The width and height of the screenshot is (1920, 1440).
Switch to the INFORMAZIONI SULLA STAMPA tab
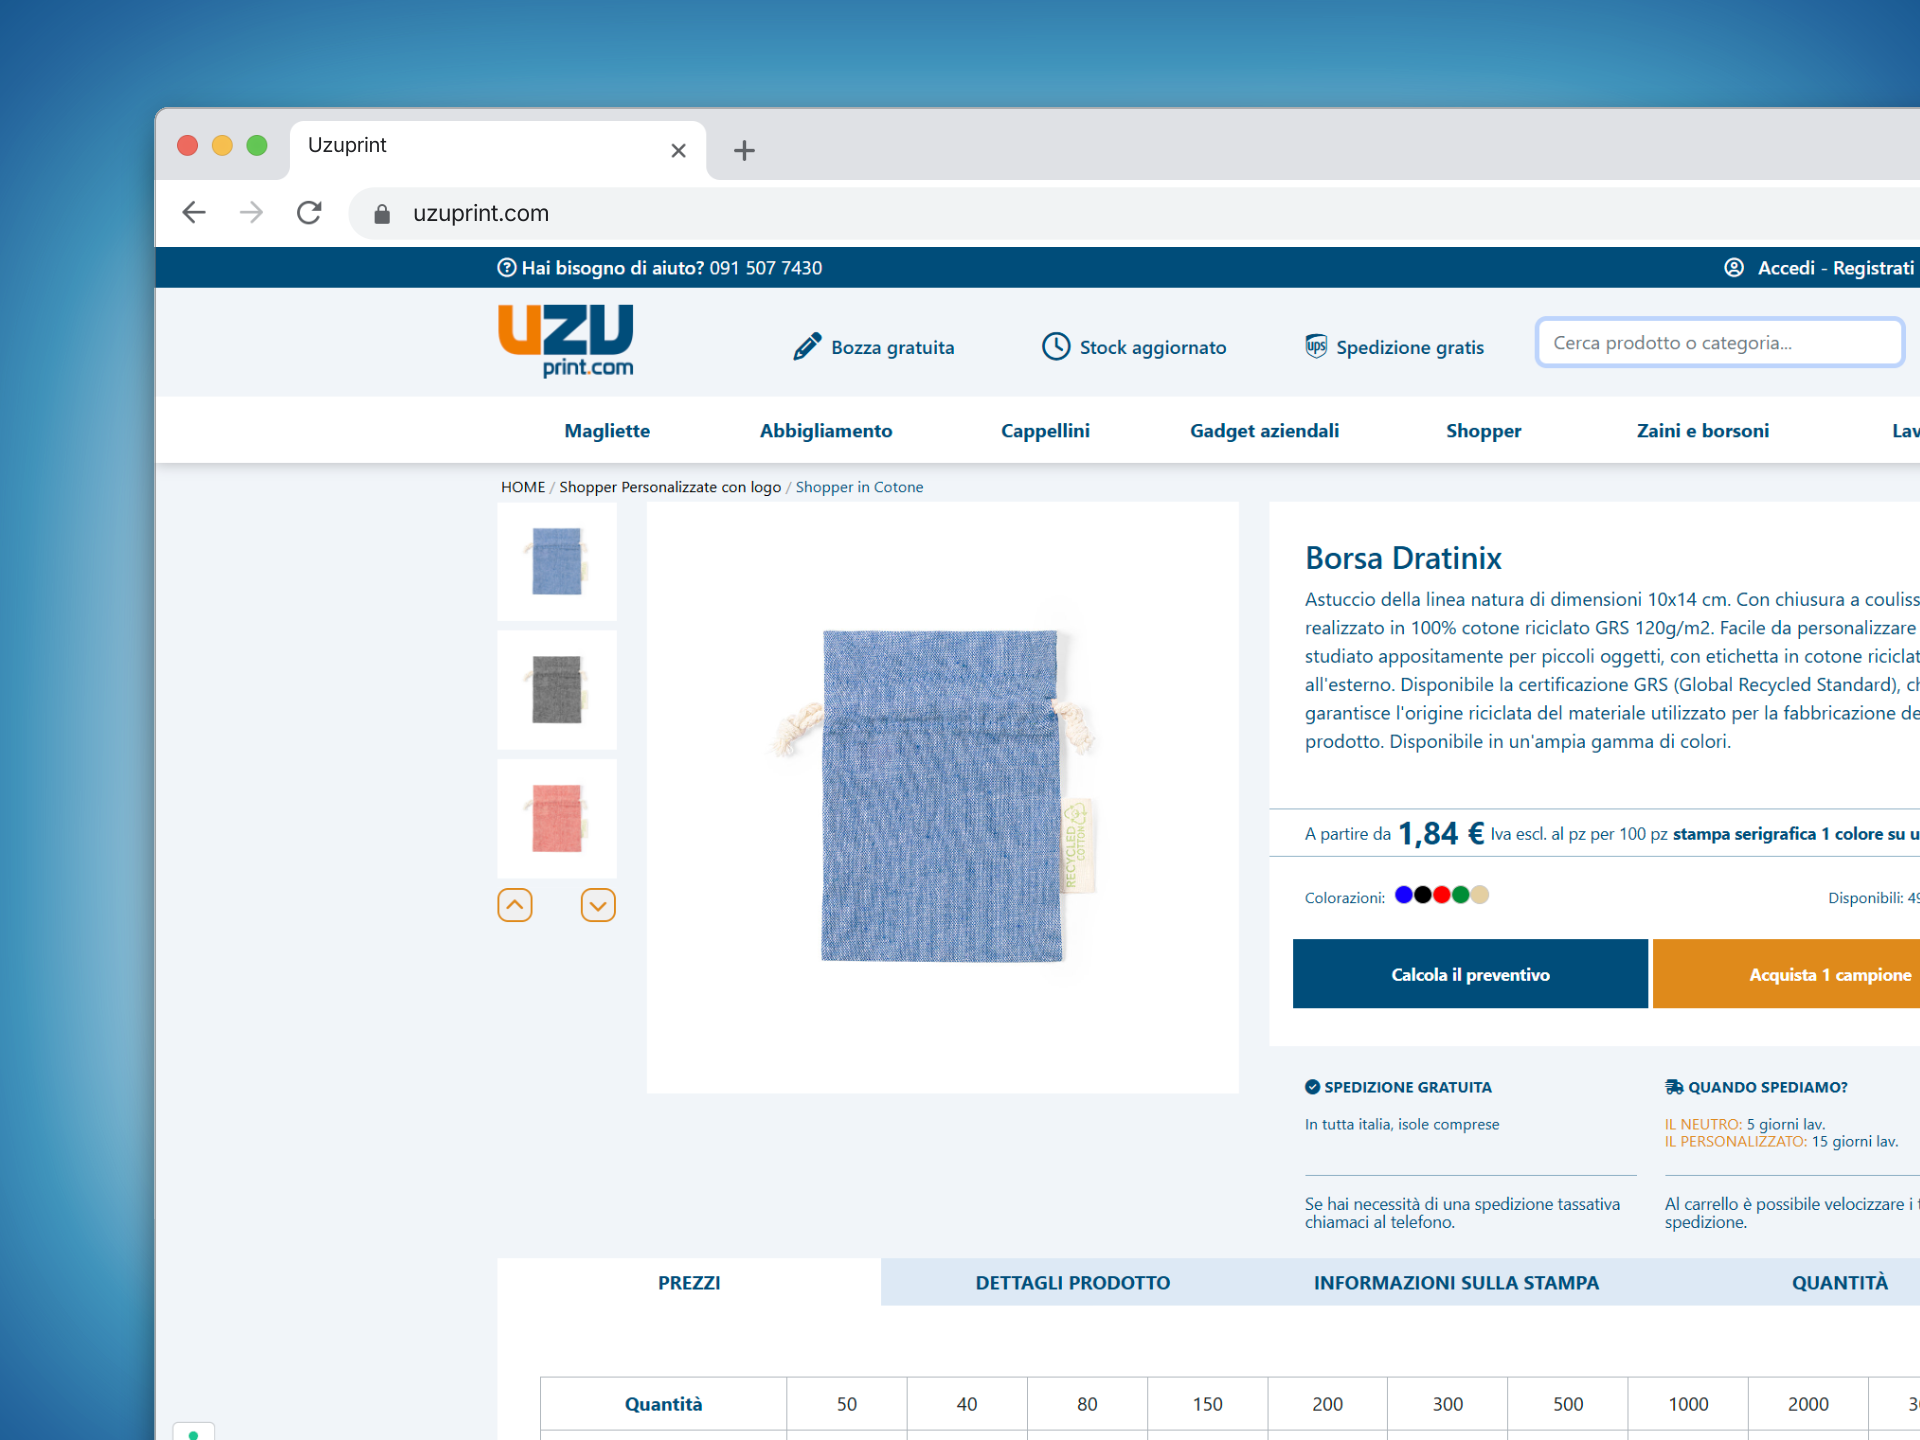(x=1456, y=1283)
